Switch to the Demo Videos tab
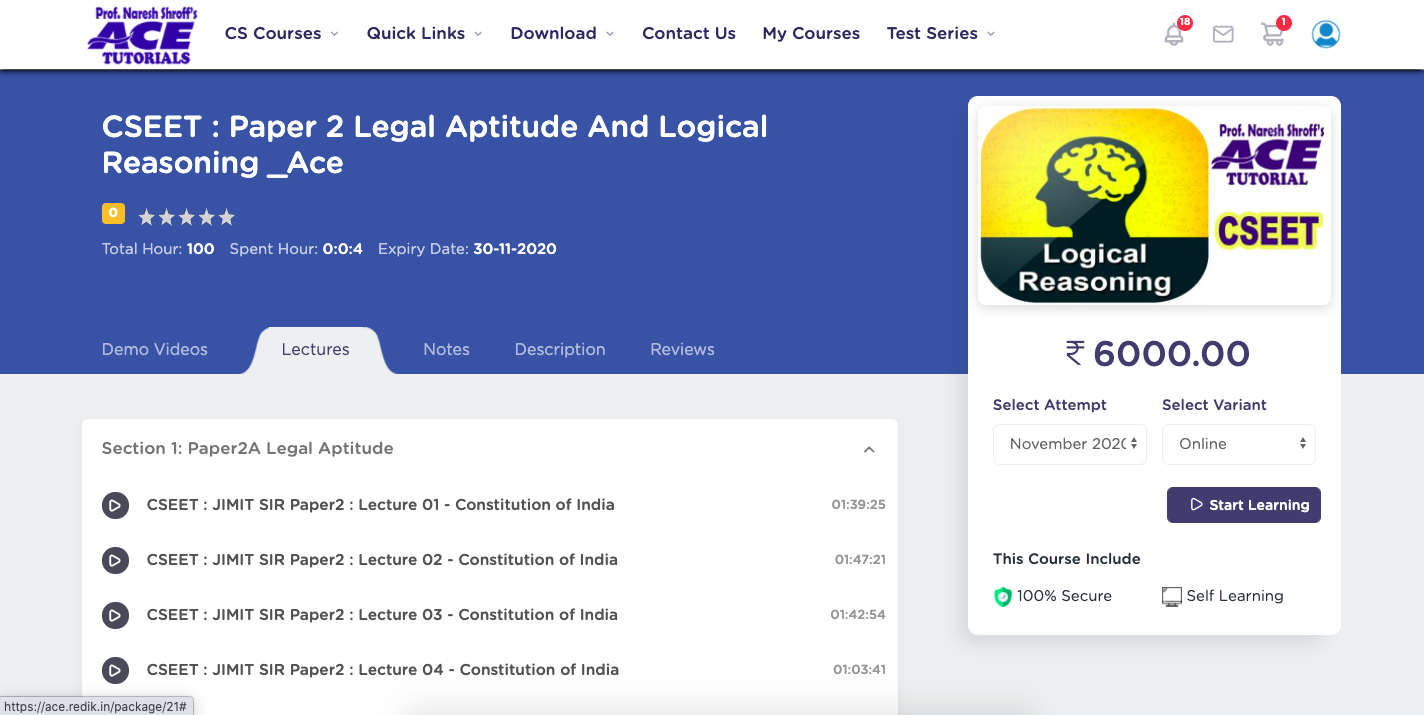The image size is (1424, 715). coord(155,349)
